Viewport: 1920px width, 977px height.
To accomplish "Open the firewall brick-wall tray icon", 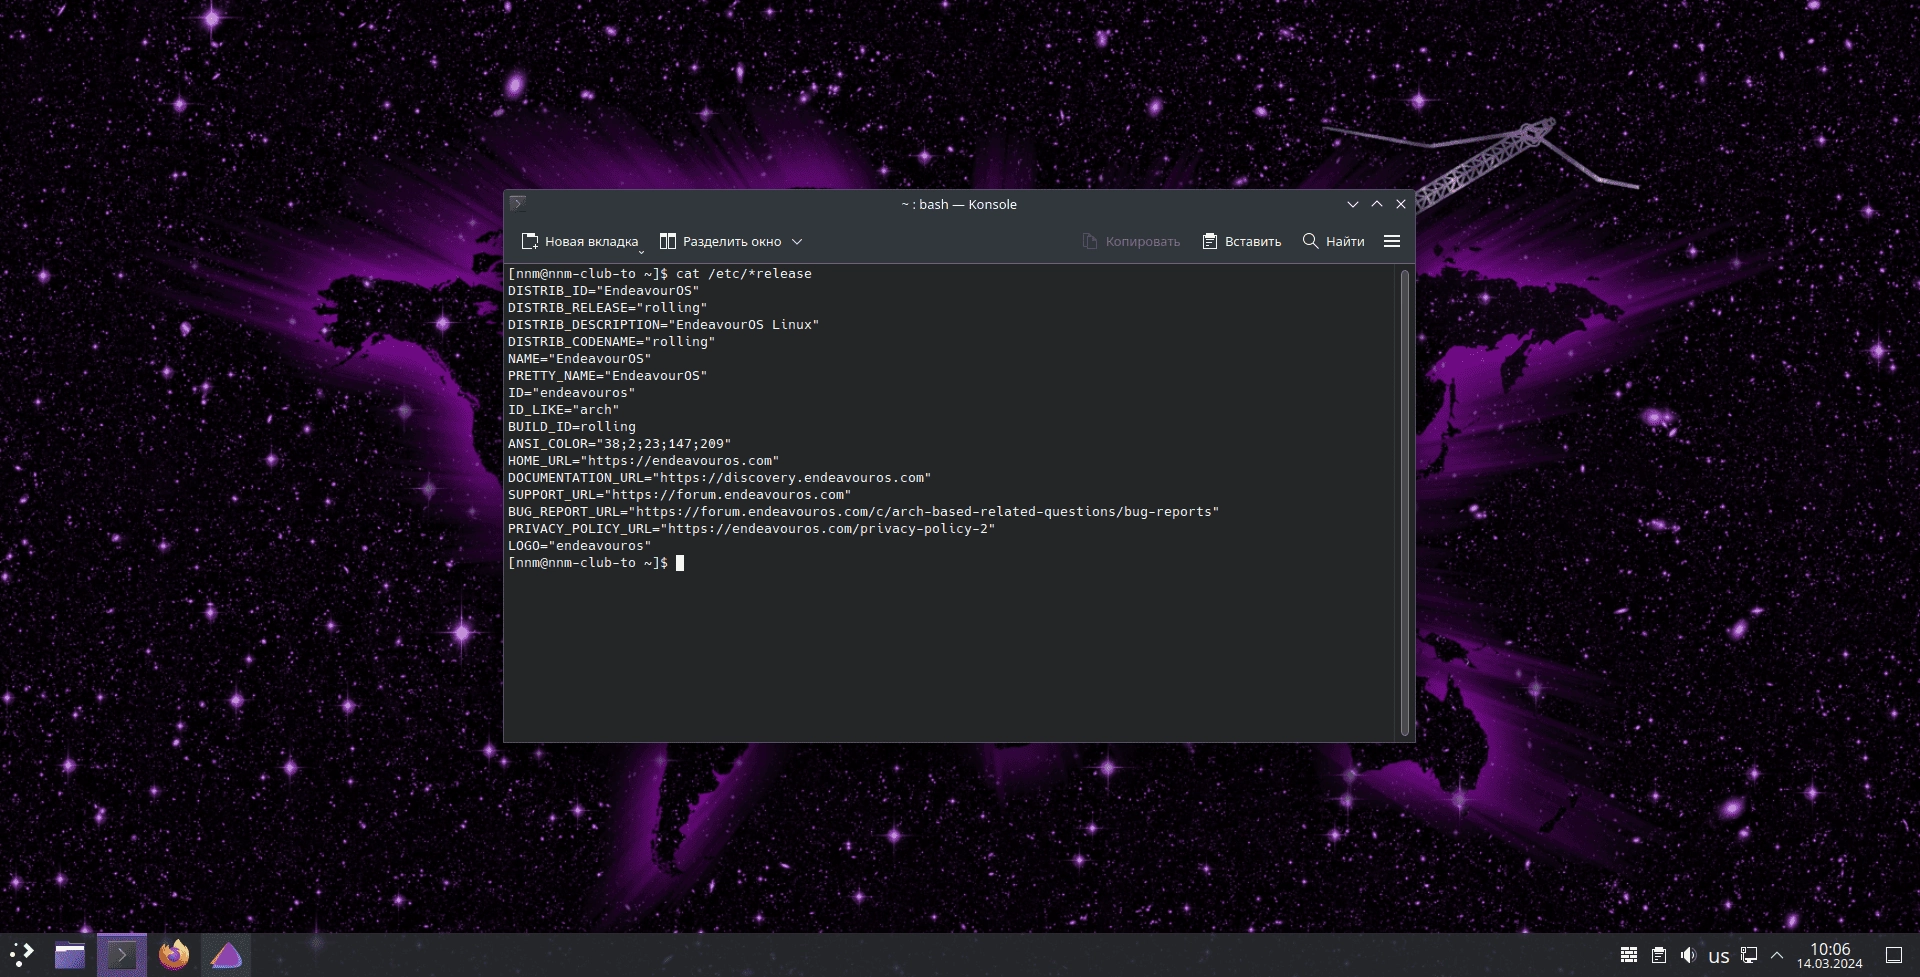I will [x=1629, y=955].
